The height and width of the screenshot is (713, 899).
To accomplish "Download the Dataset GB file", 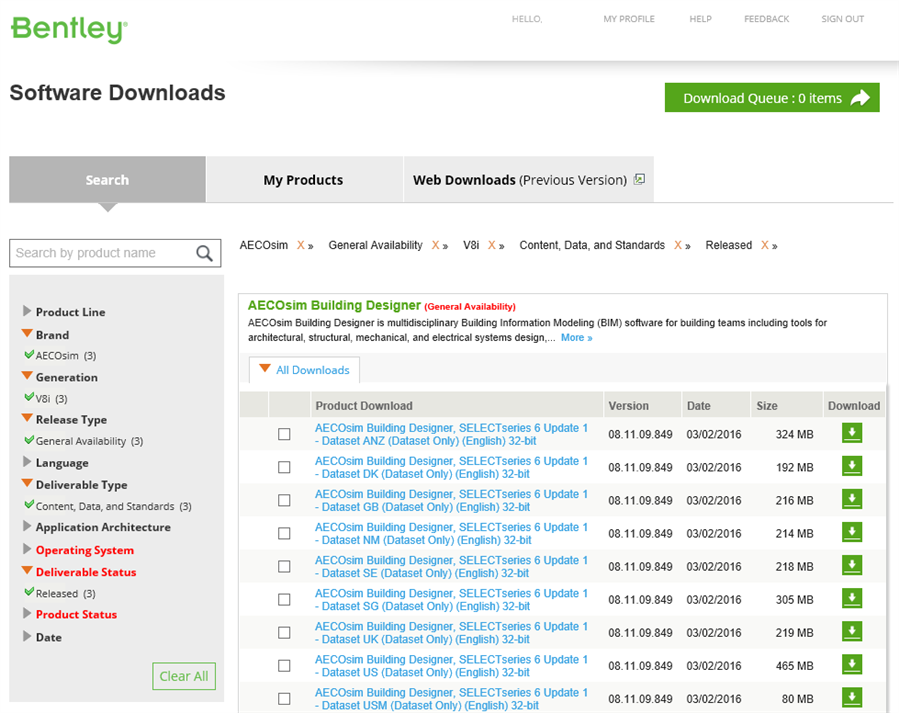I will [852, 499].
